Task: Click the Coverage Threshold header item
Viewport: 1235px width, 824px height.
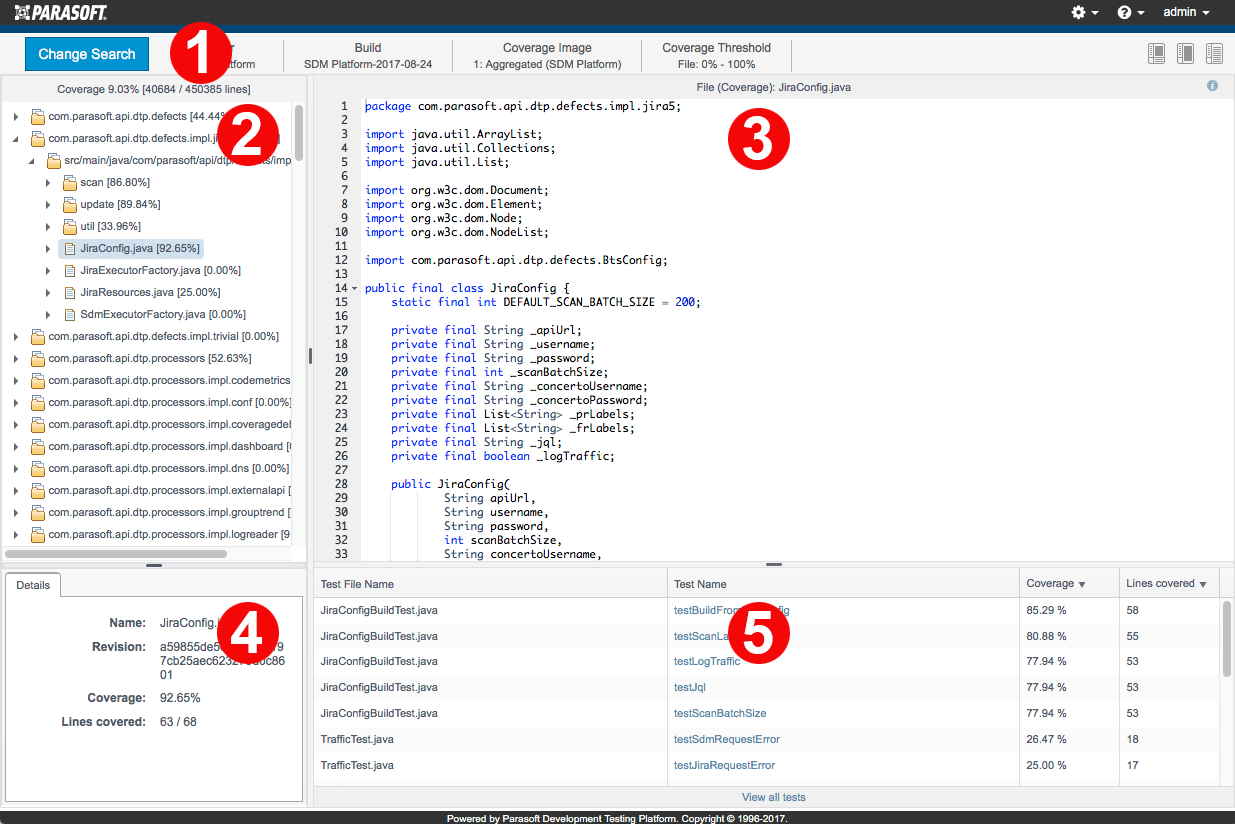Action: (716, 55)
